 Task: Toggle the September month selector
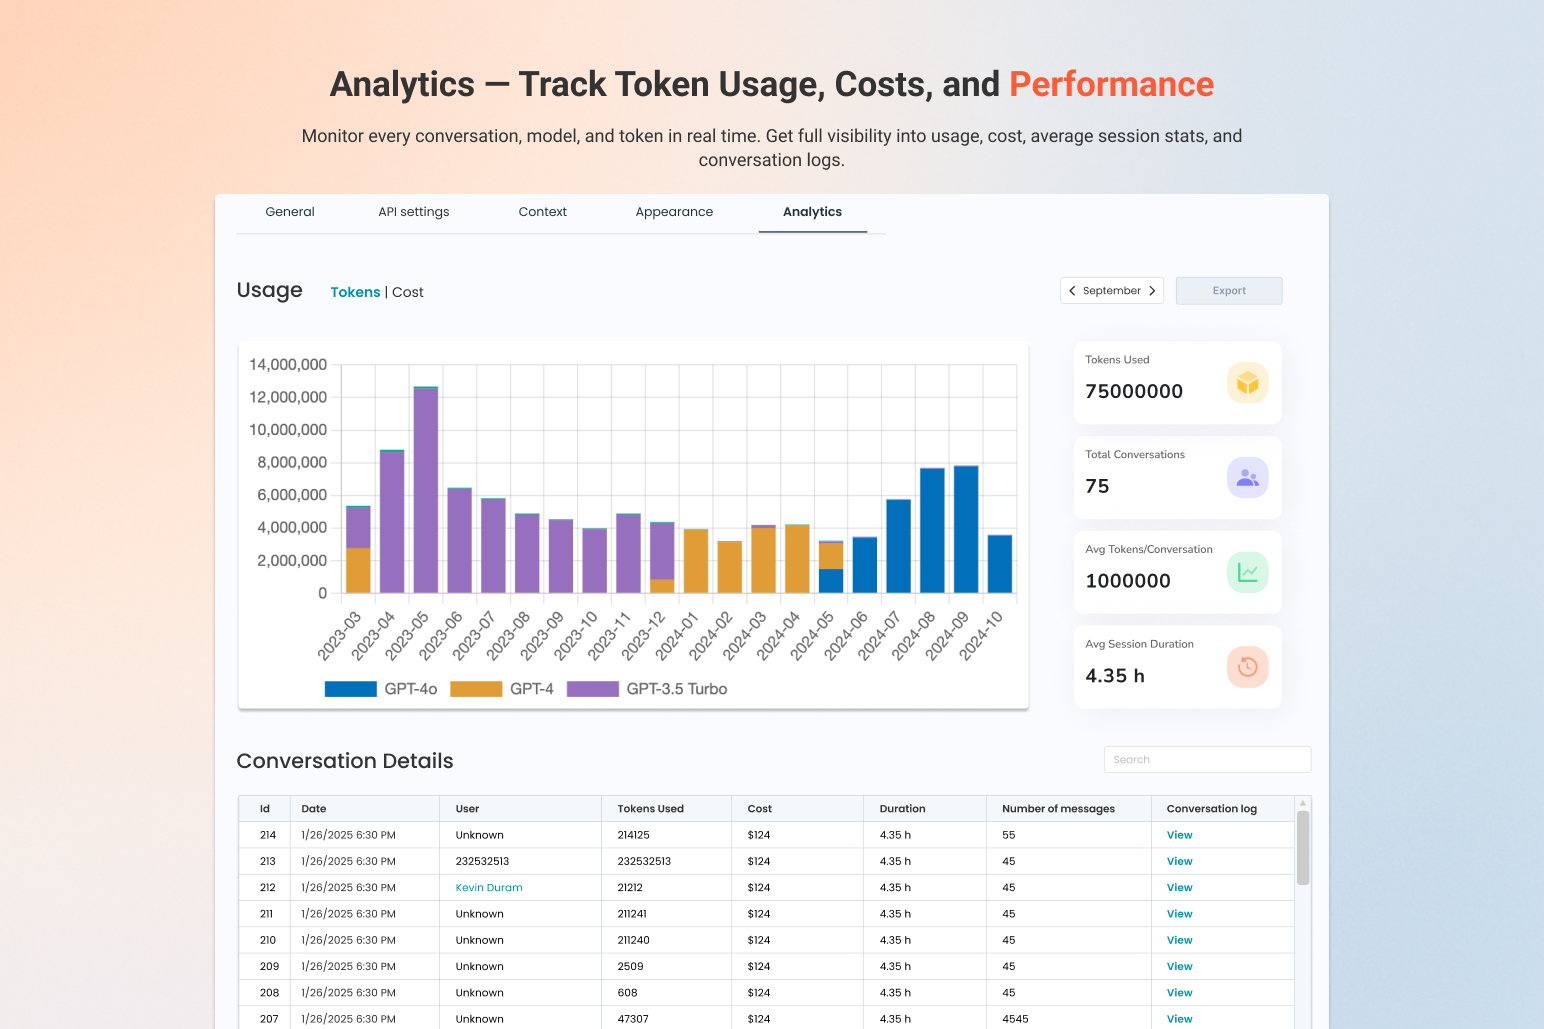[x=1111, y=290]
